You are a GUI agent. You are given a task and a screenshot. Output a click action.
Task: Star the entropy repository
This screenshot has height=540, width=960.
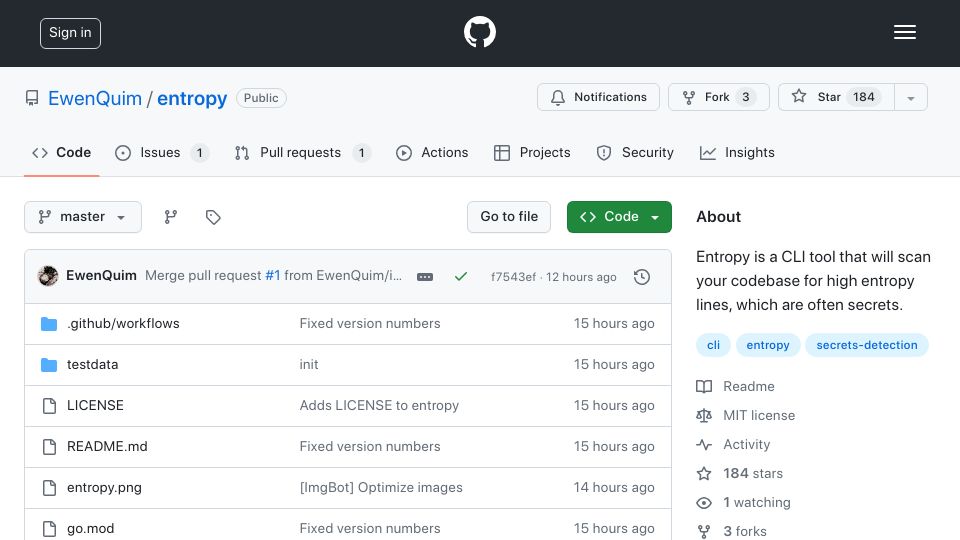pyautogui.click(x=836, y=97)
